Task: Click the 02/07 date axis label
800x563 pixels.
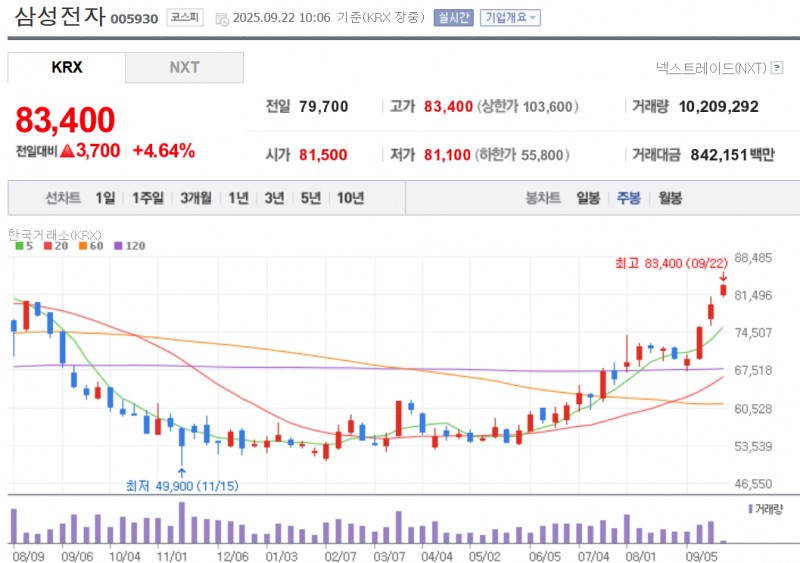Action: point(340,556)
